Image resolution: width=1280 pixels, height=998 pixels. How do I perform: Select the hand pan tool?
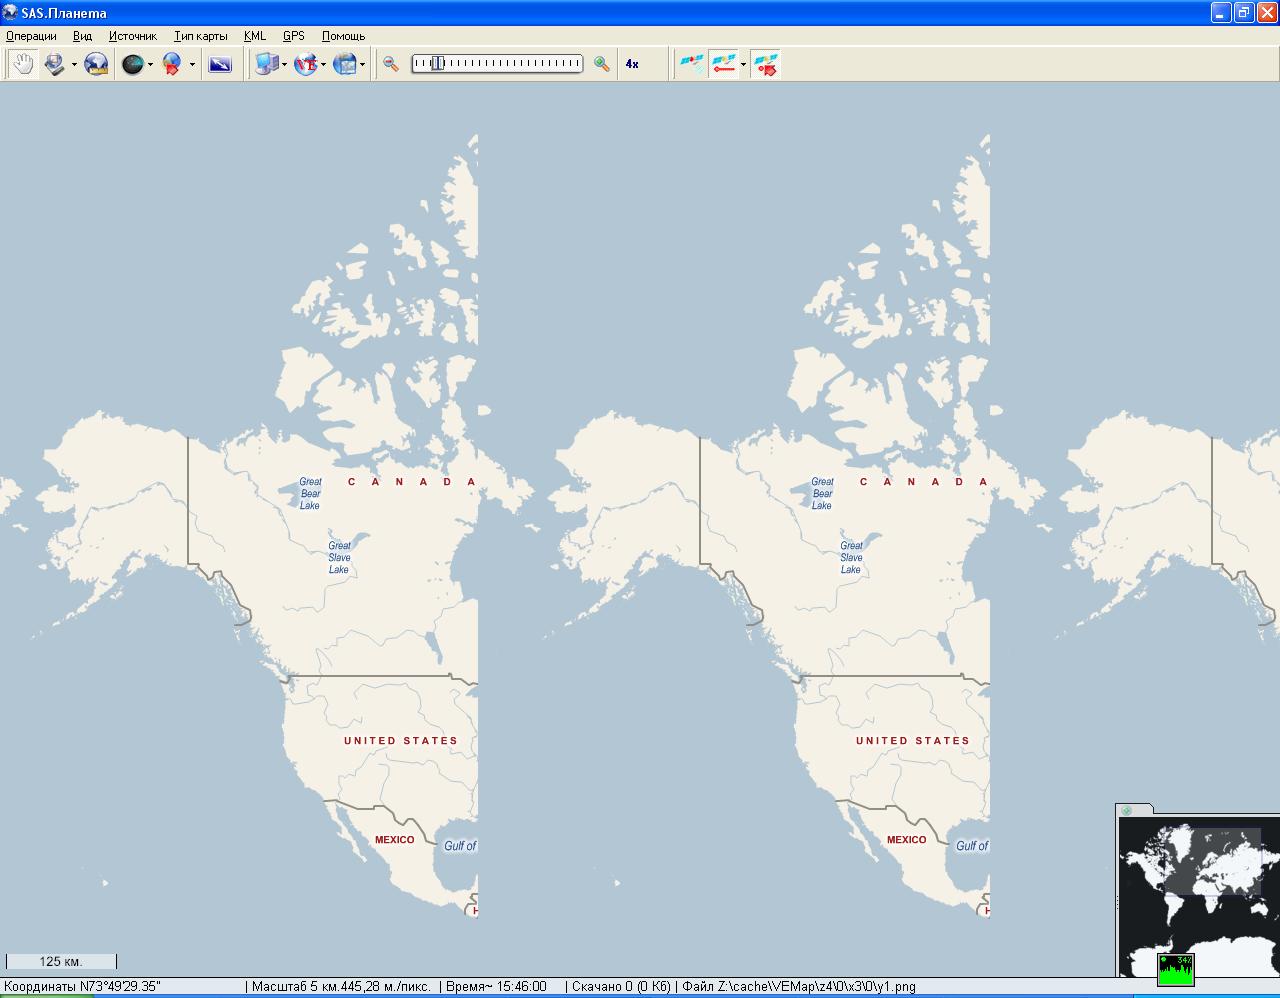tap(22, 64)
